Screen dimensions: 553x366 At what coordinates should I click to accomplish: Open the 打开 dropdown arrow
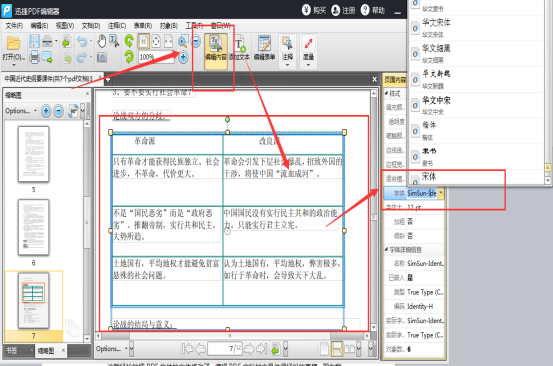pos(14,65)
